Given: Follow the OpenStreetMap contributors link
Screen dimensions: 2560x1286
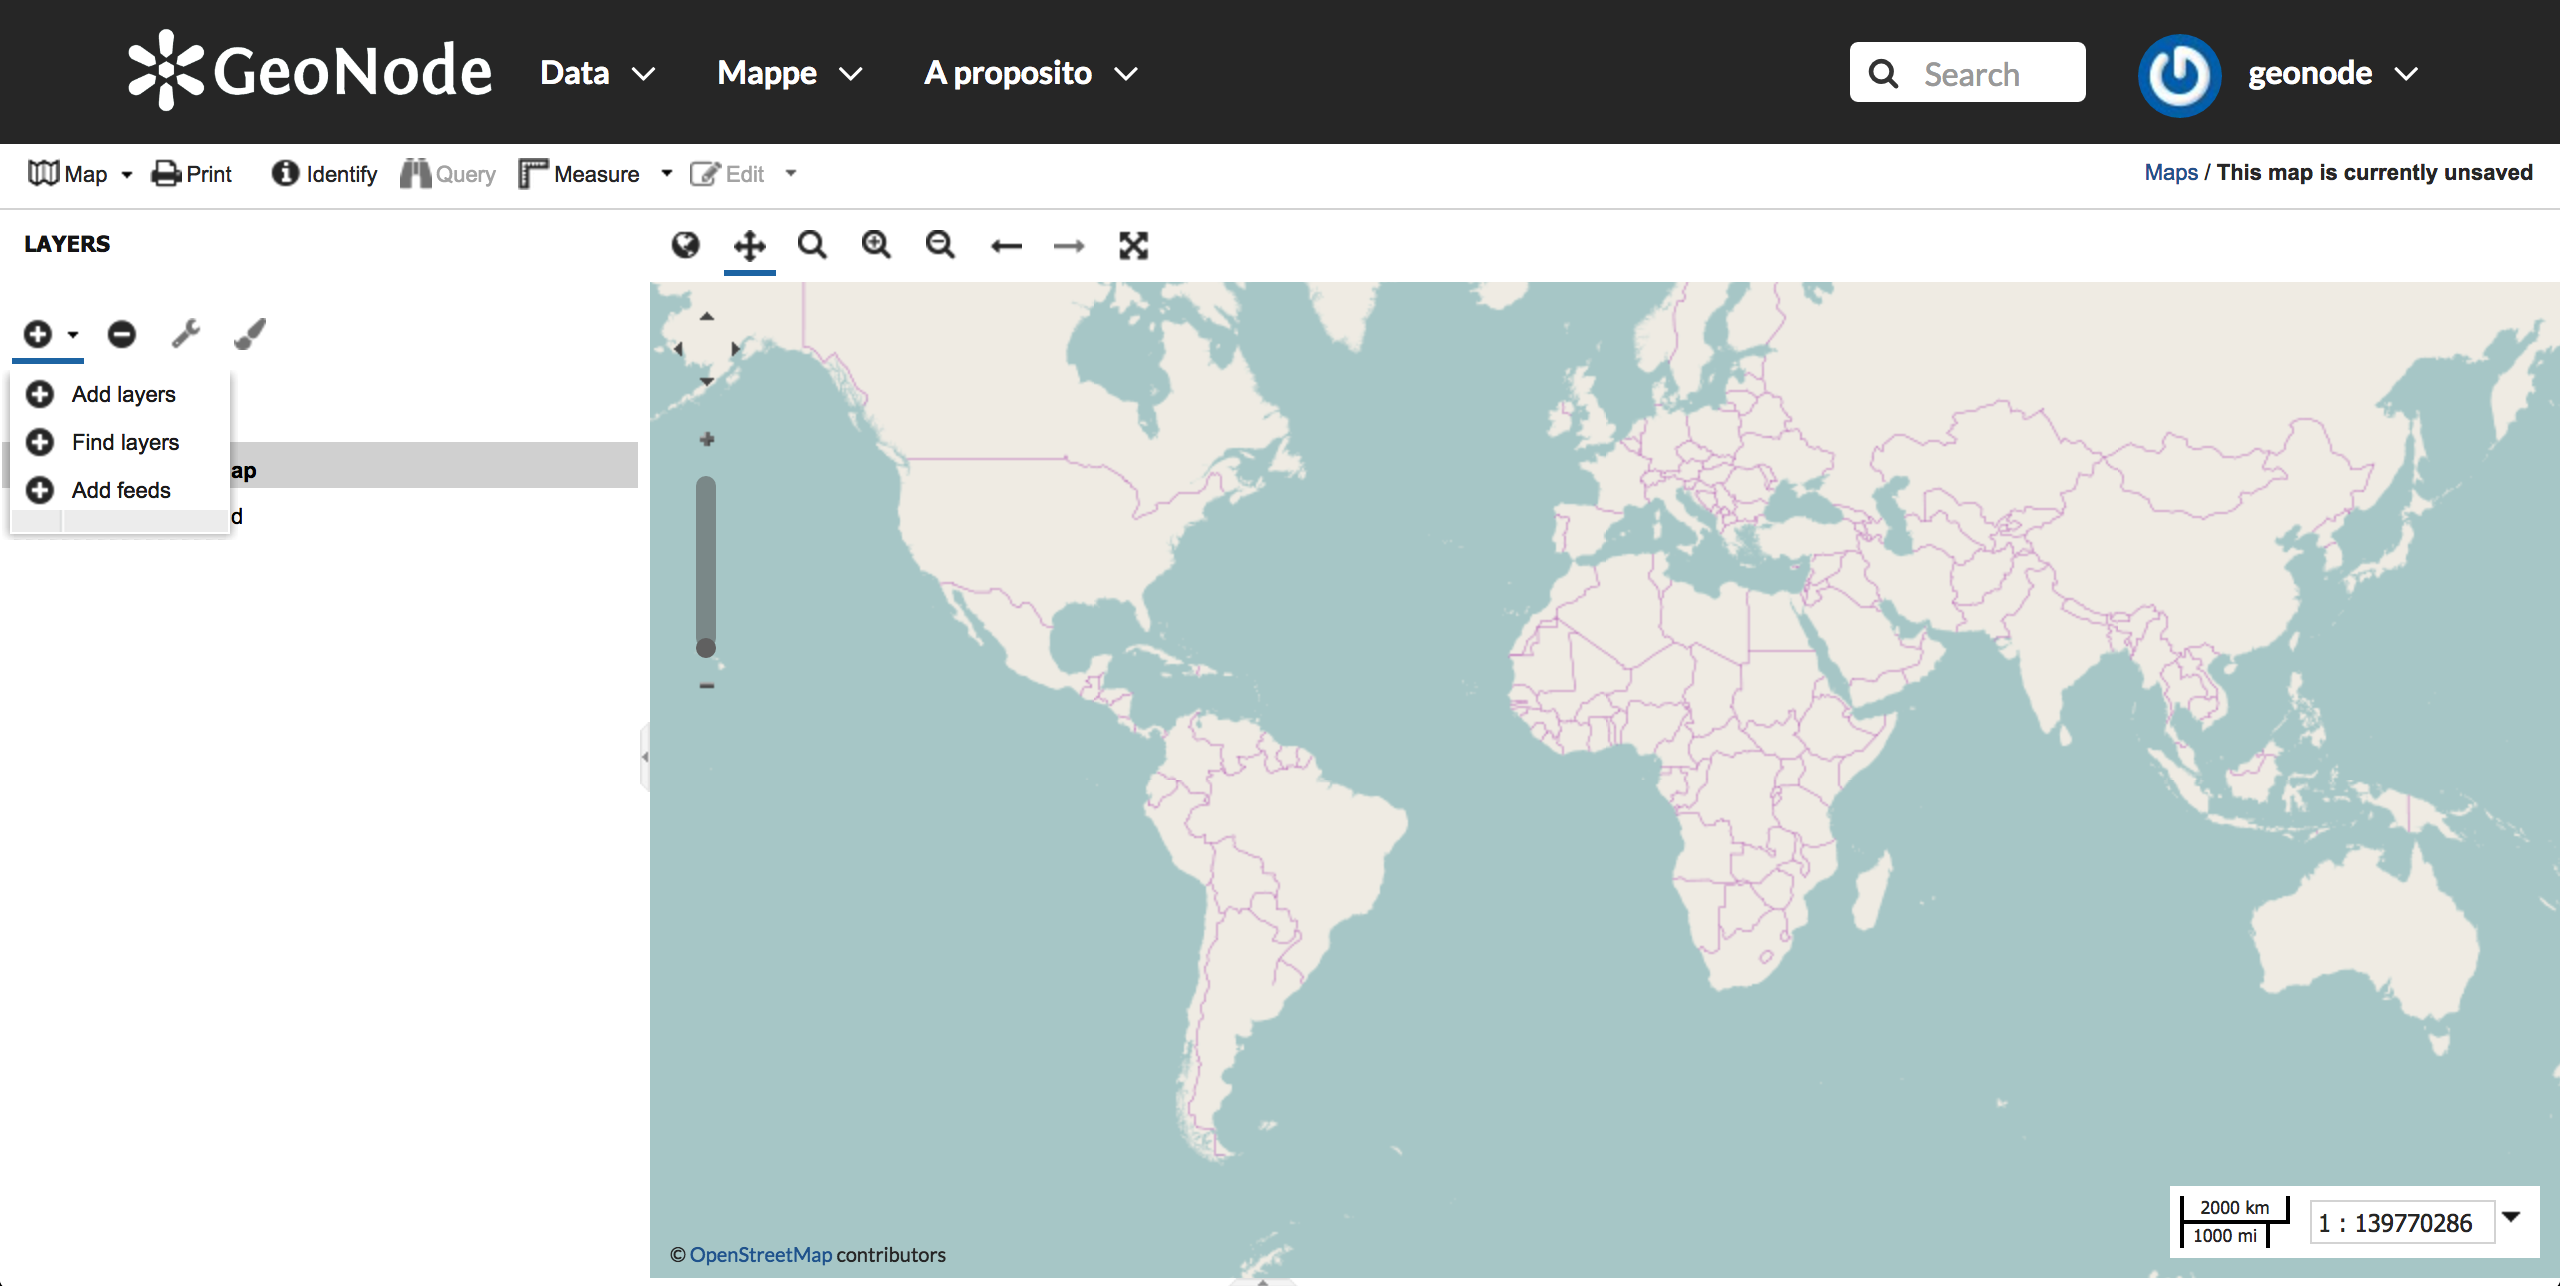Looking at the screenshot, I should [761, 1254].
